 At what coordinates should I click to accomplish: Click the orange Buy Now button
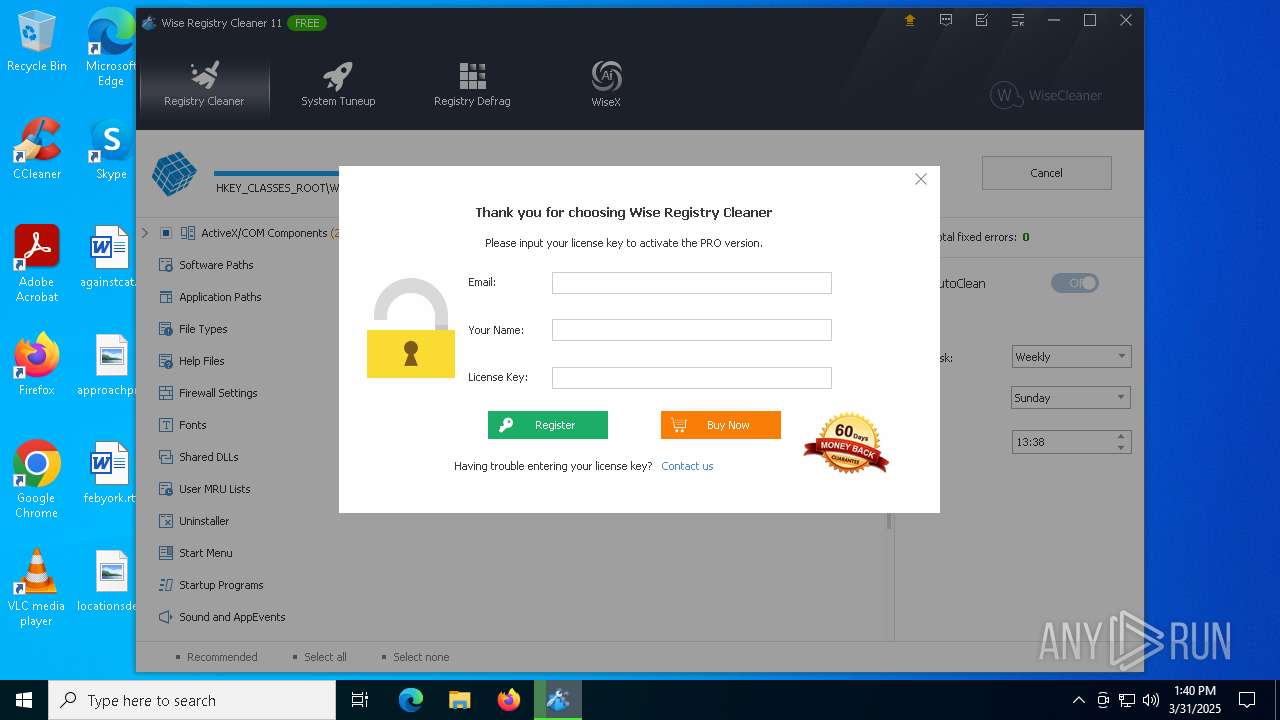[721, 425]
